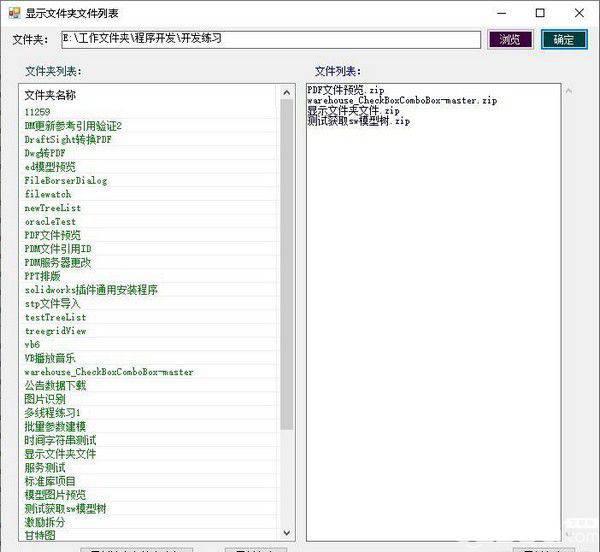Screen dimensions: 600x552
Task: Select folder DraftSight转换PDF
Action: pyautogui.click(x=68, y=139)
